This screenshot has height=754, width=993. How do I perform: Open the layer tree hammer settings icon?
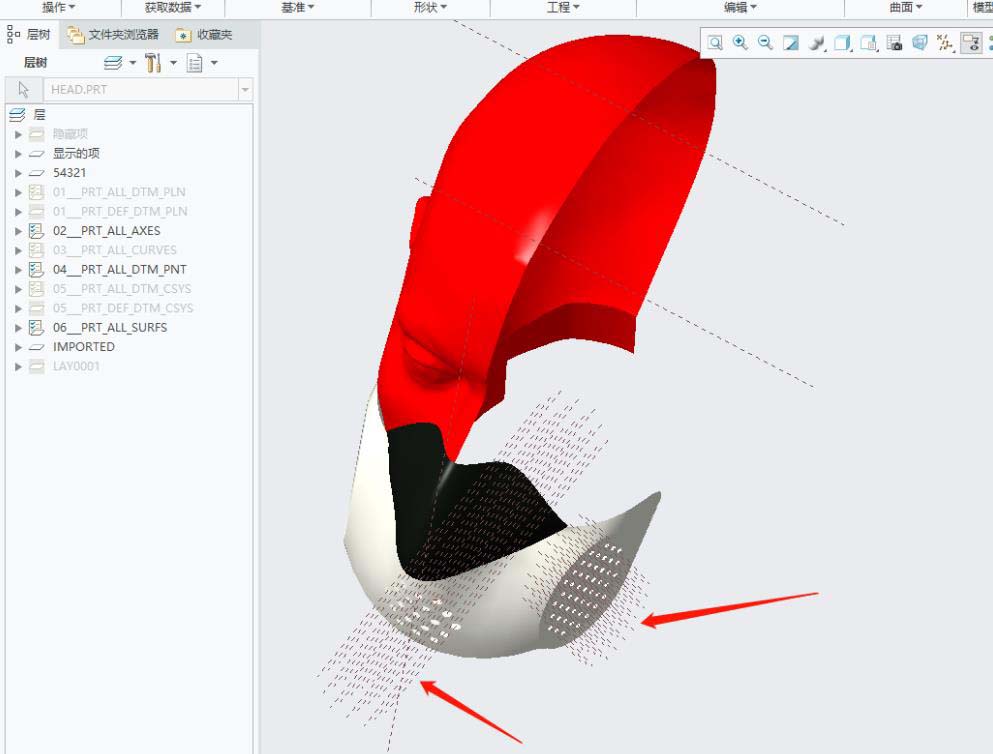[153, 63]
